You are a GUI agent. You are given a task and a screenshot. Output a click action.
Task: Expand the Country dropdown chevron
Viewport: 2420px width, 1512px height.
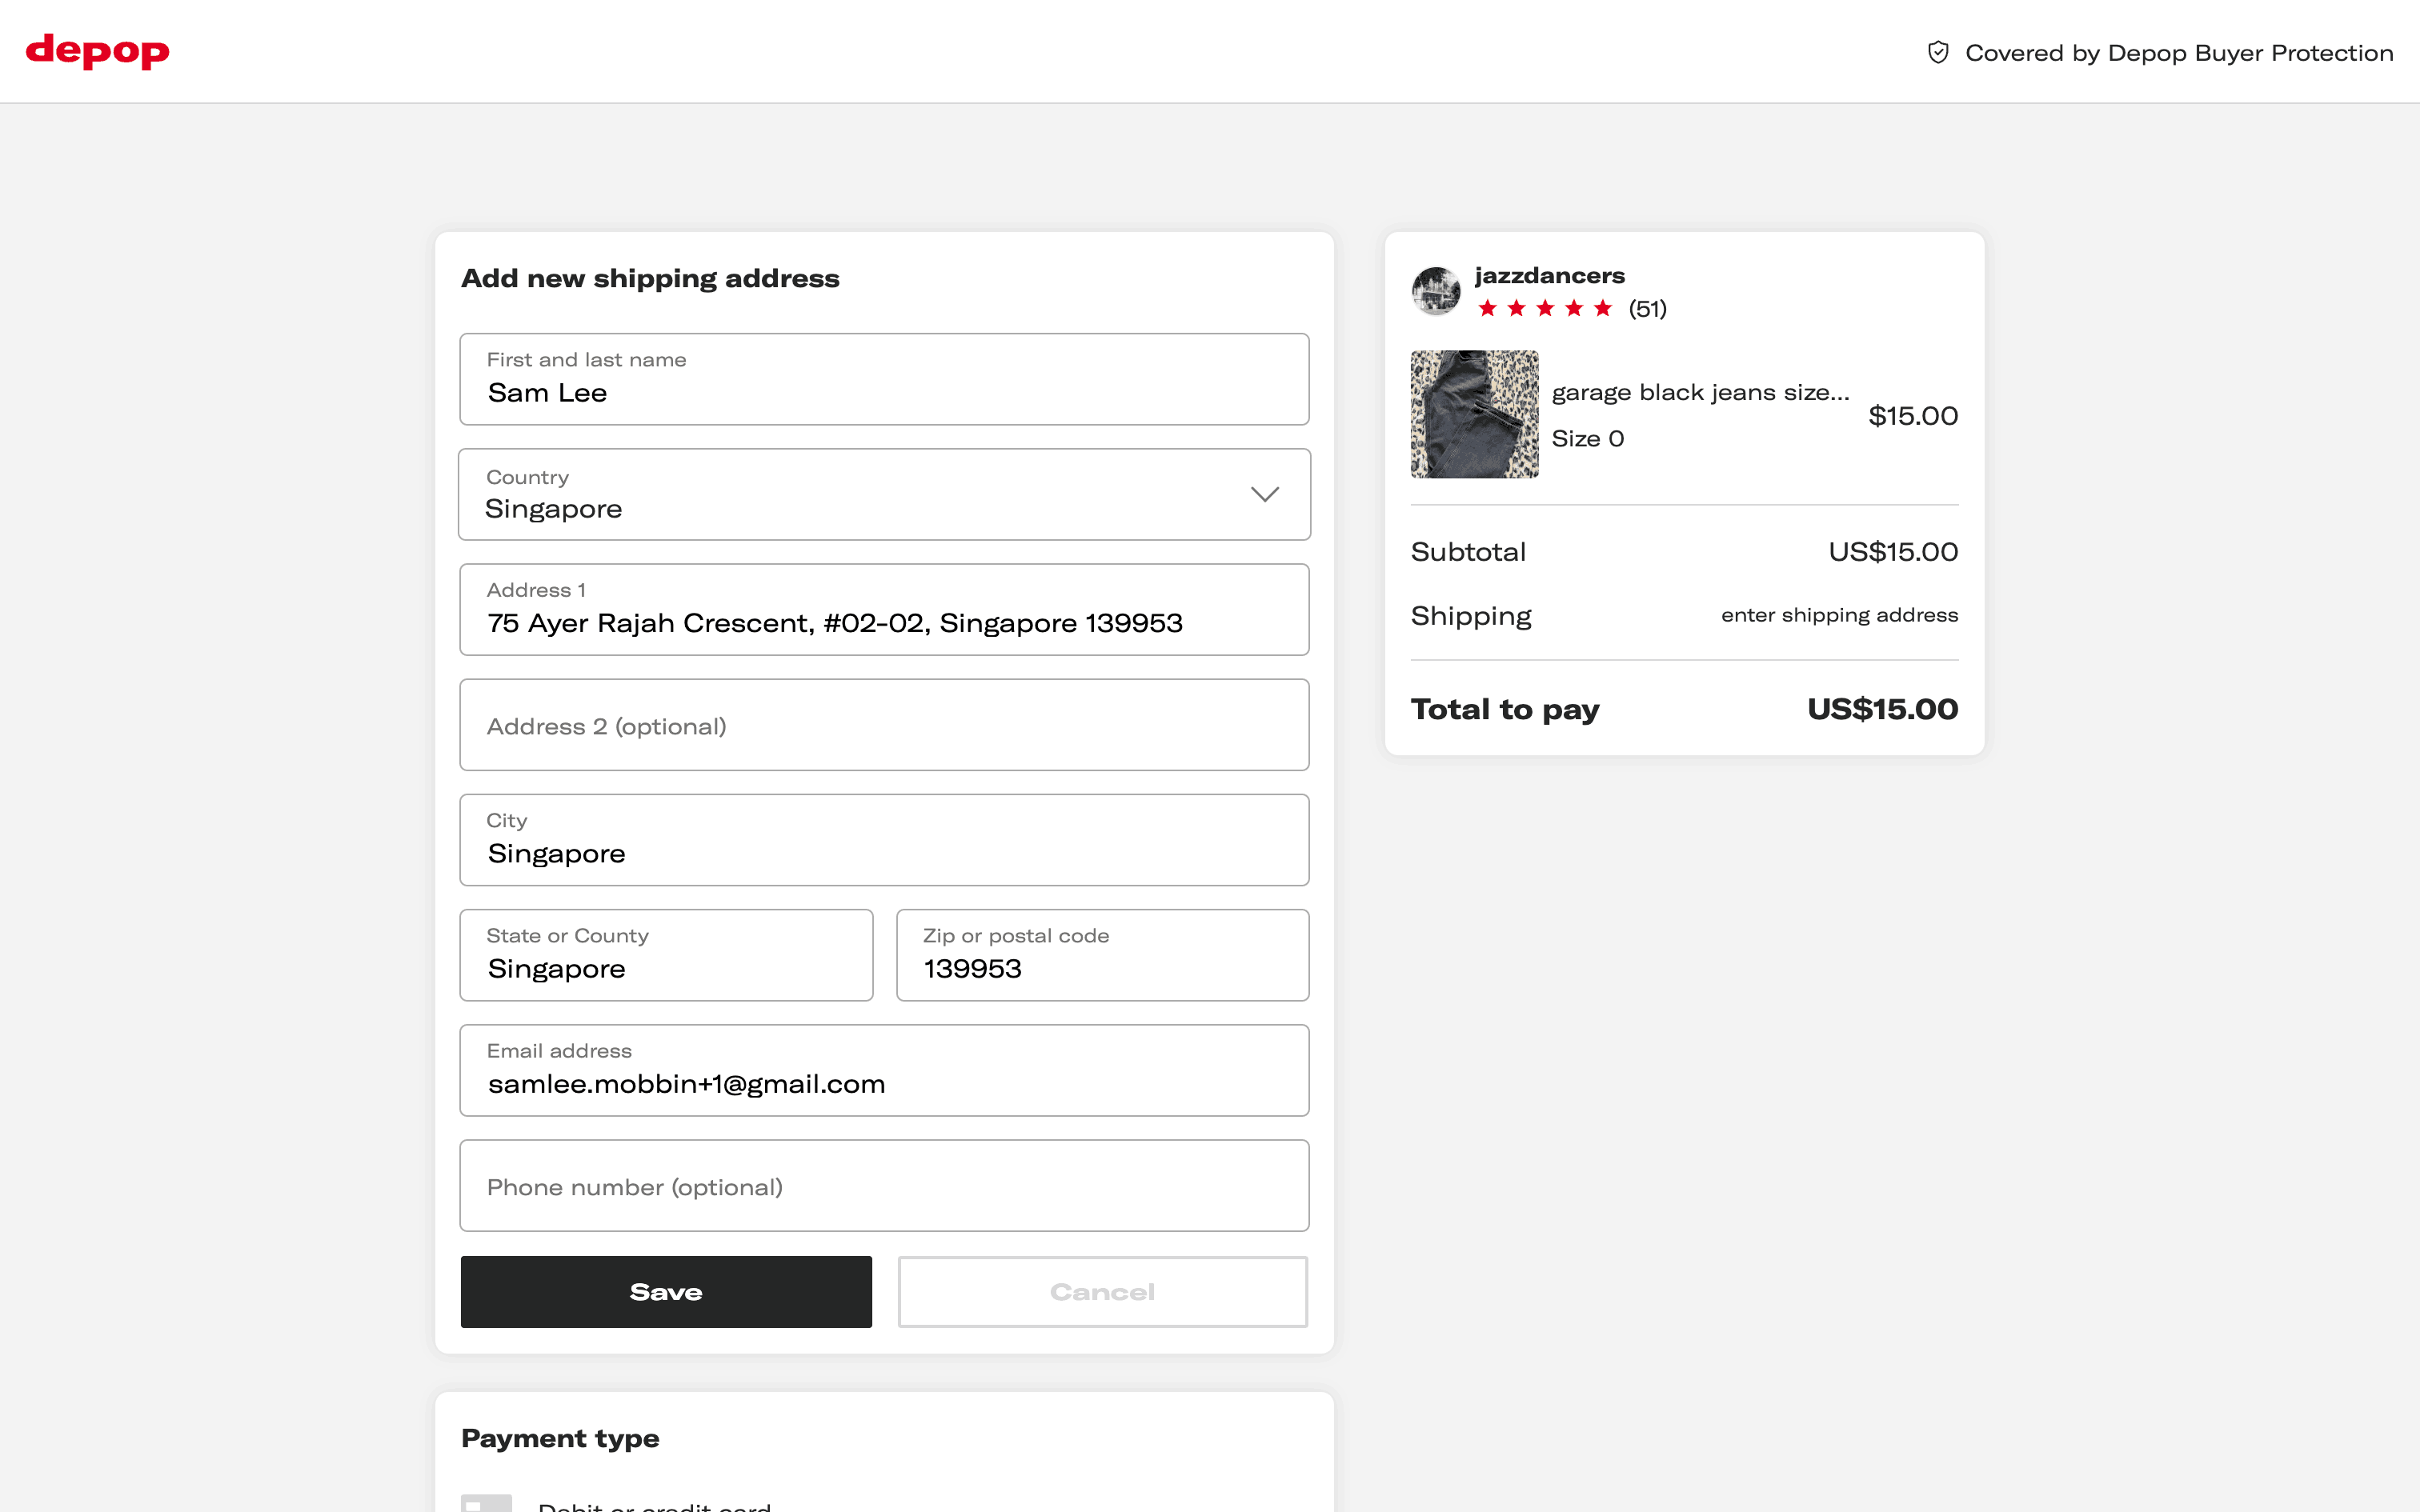click(x=1264, y=495)
